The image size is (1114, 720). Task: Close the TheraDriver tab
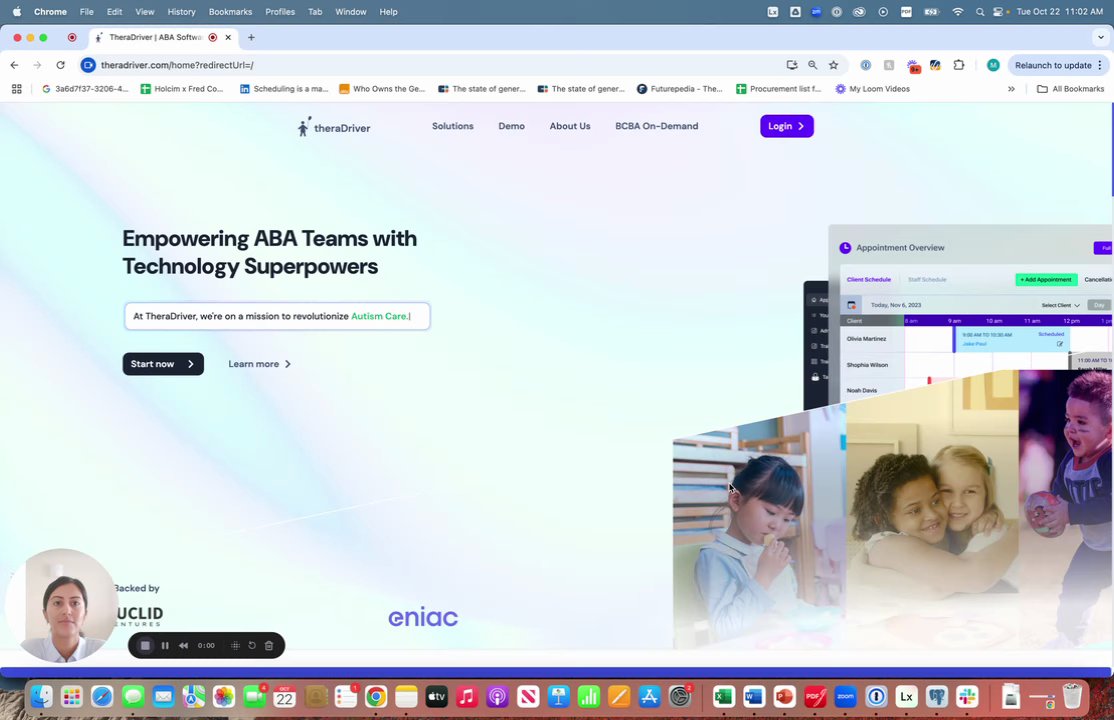[228, 38]
